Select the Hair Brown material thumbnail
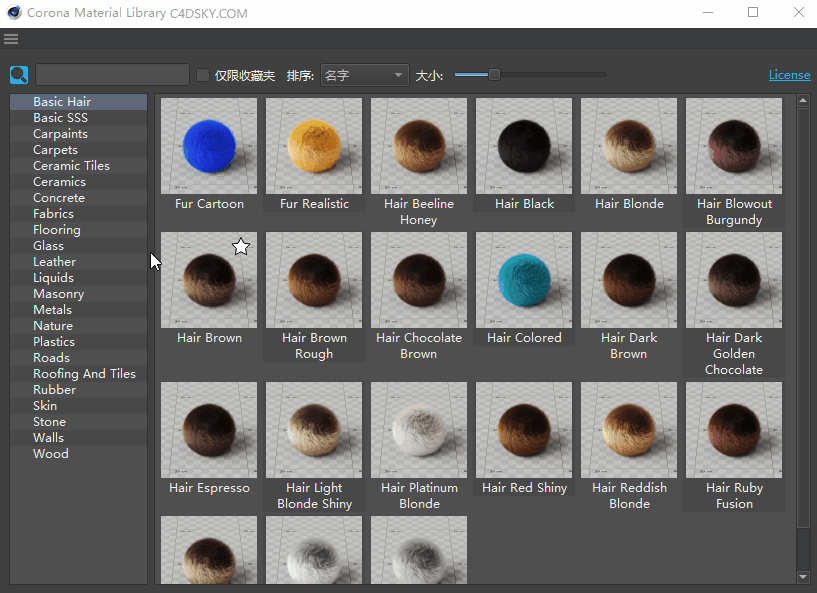The image size is (817, 593). [x=209, y=280]
